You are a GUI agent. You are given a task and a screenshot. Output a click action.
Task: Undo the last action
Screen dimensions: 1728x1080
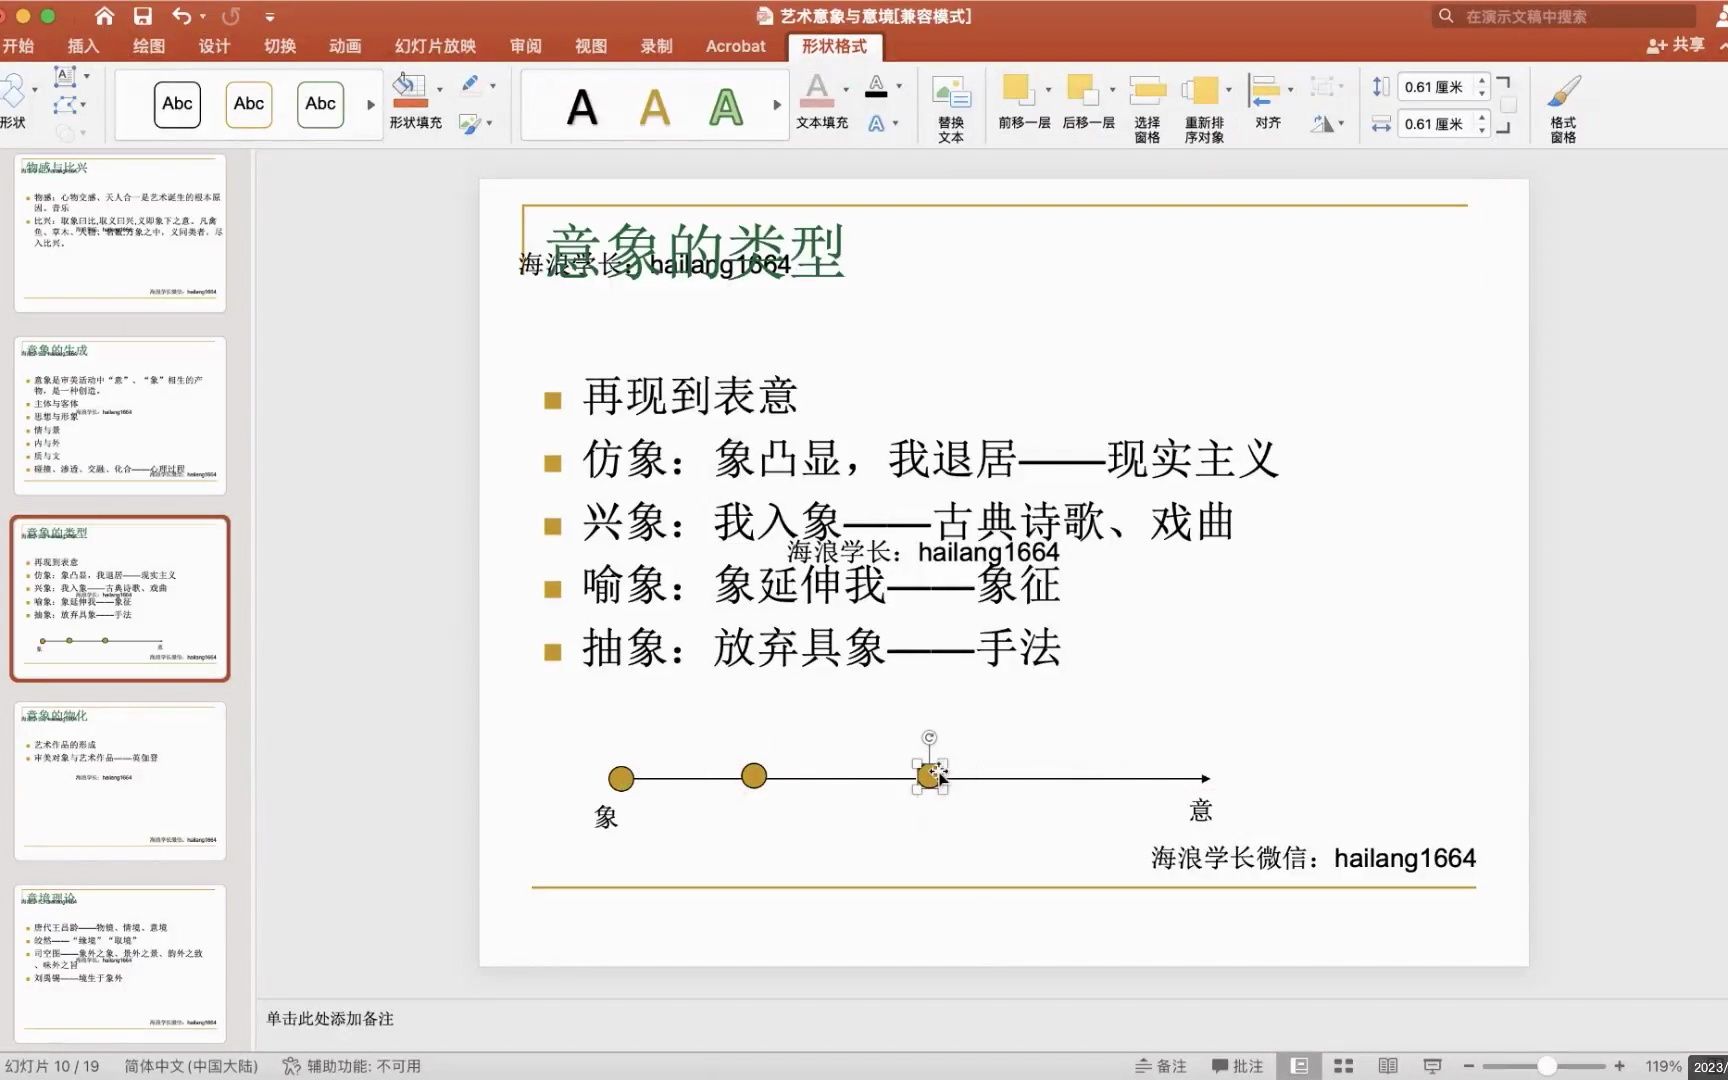181,16
